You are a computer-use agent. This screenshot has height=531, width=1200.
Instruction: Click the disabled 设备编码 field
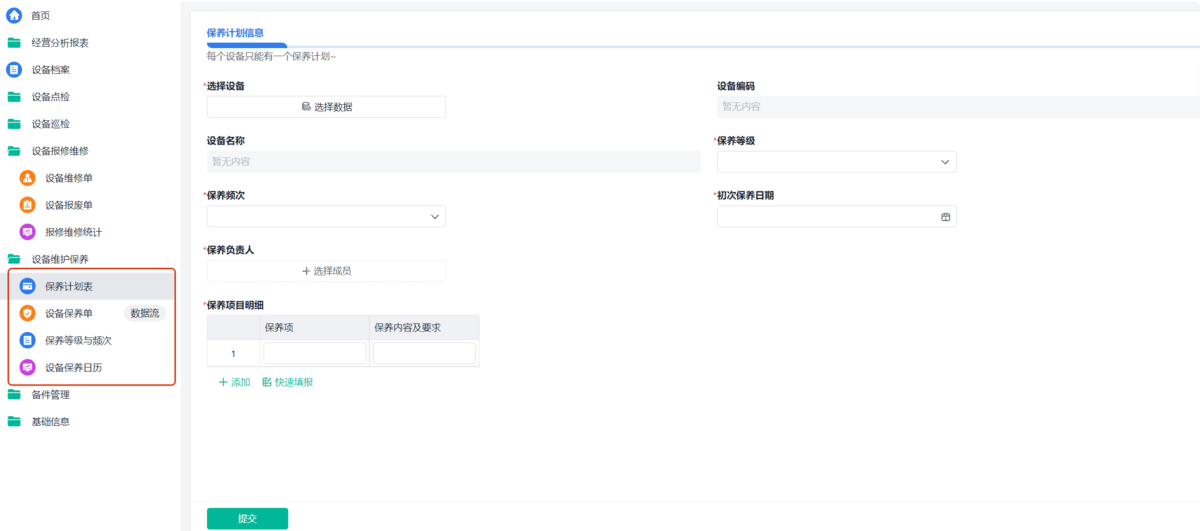coord(958,107)
